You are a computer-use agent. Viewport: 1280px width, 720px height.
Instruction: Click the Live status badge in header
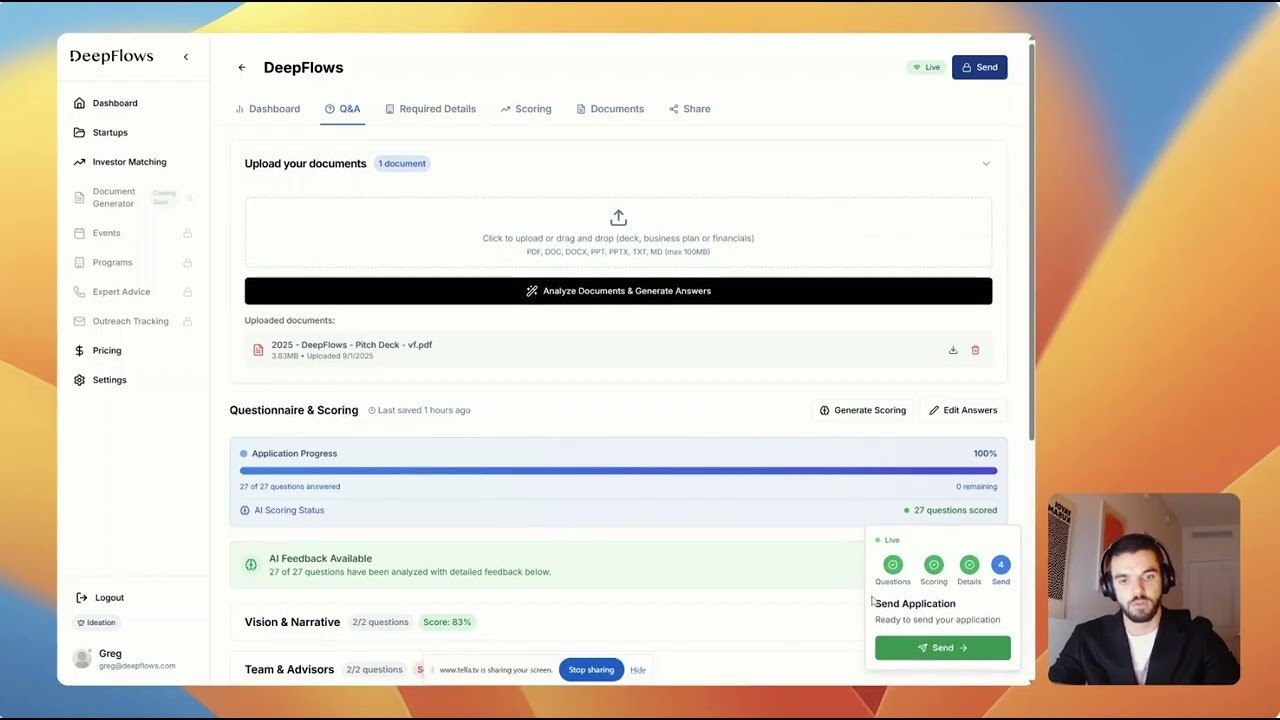(926, 68)
